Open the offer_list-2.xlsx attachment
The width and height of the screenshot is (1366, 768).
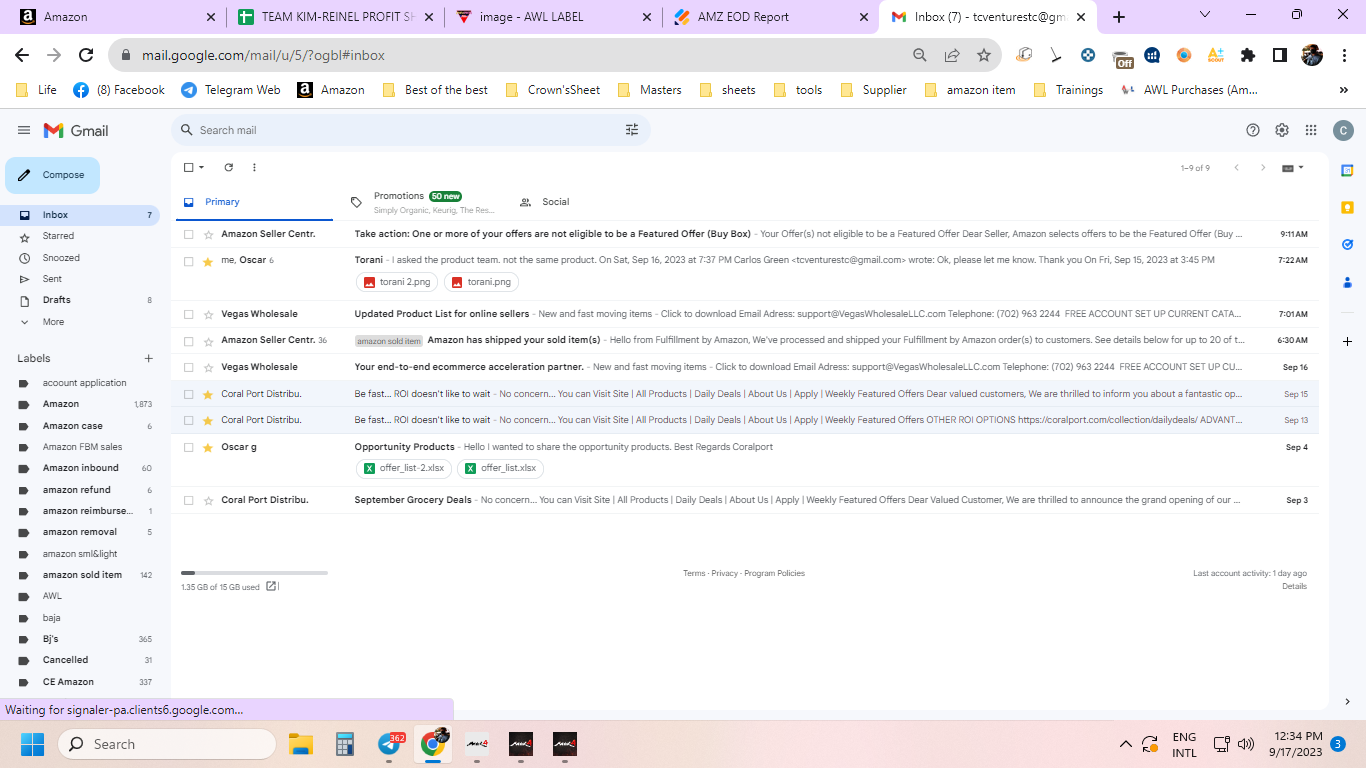[x=404, y=468]
